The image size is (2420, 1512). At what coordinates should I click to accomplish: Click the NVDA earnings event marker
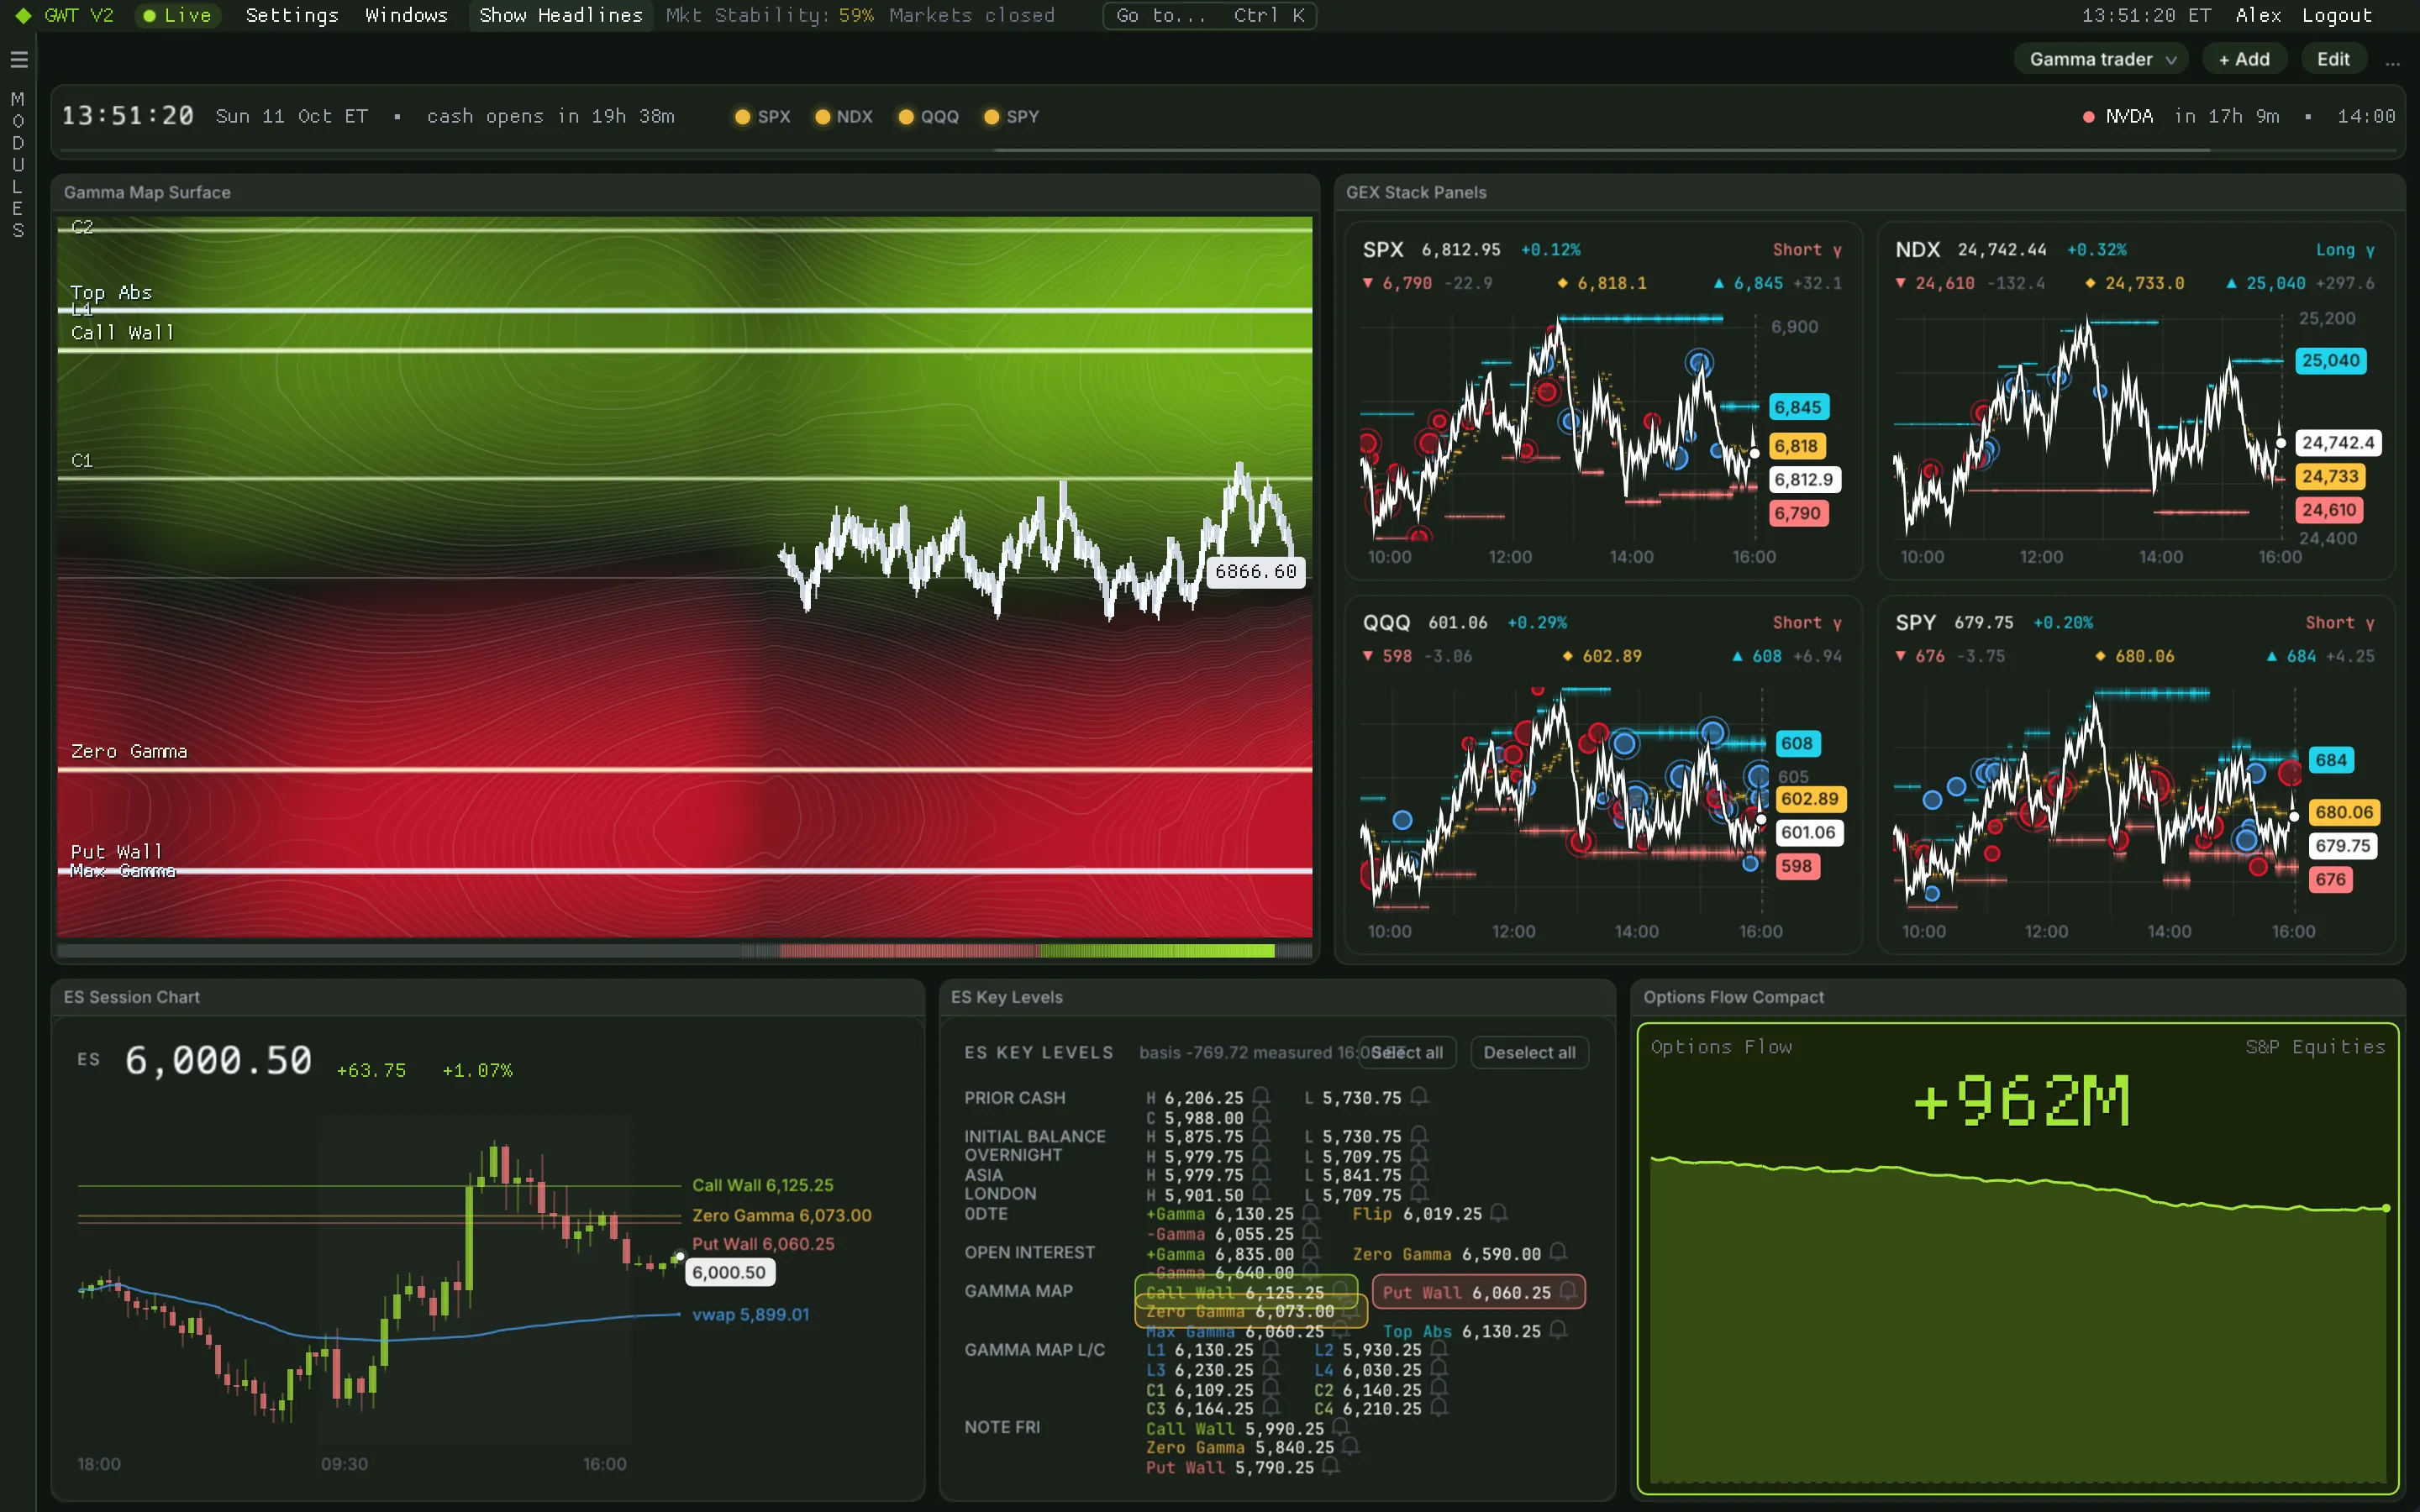2118,117
